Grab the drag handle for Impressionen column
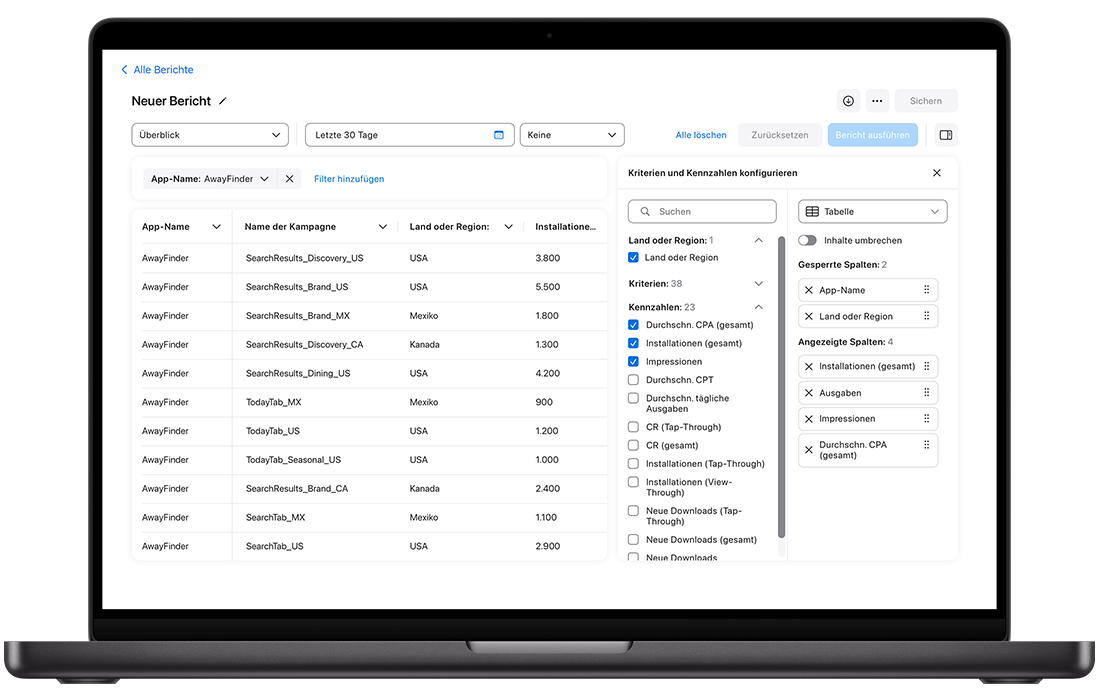1100x700 pixels. pyautogui.click(x=927, y=419)
